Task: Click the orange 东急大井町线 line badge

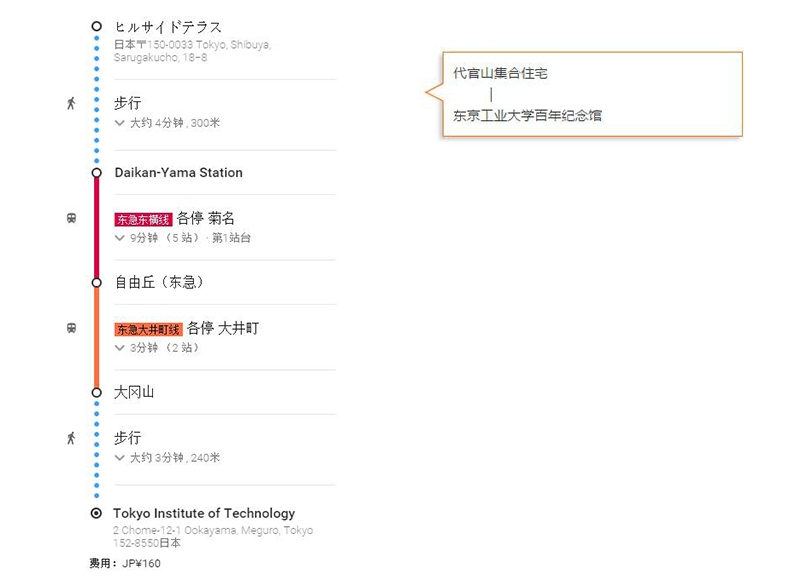Action: (149, 330)
